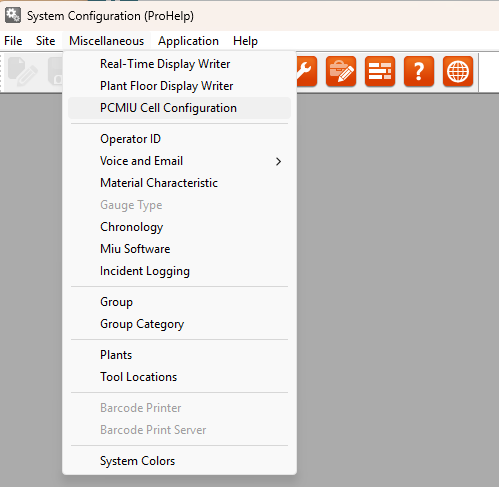Click the orange globe toolbar icon
The height and width of the screenshot is (487, 499).
point(458,71)
